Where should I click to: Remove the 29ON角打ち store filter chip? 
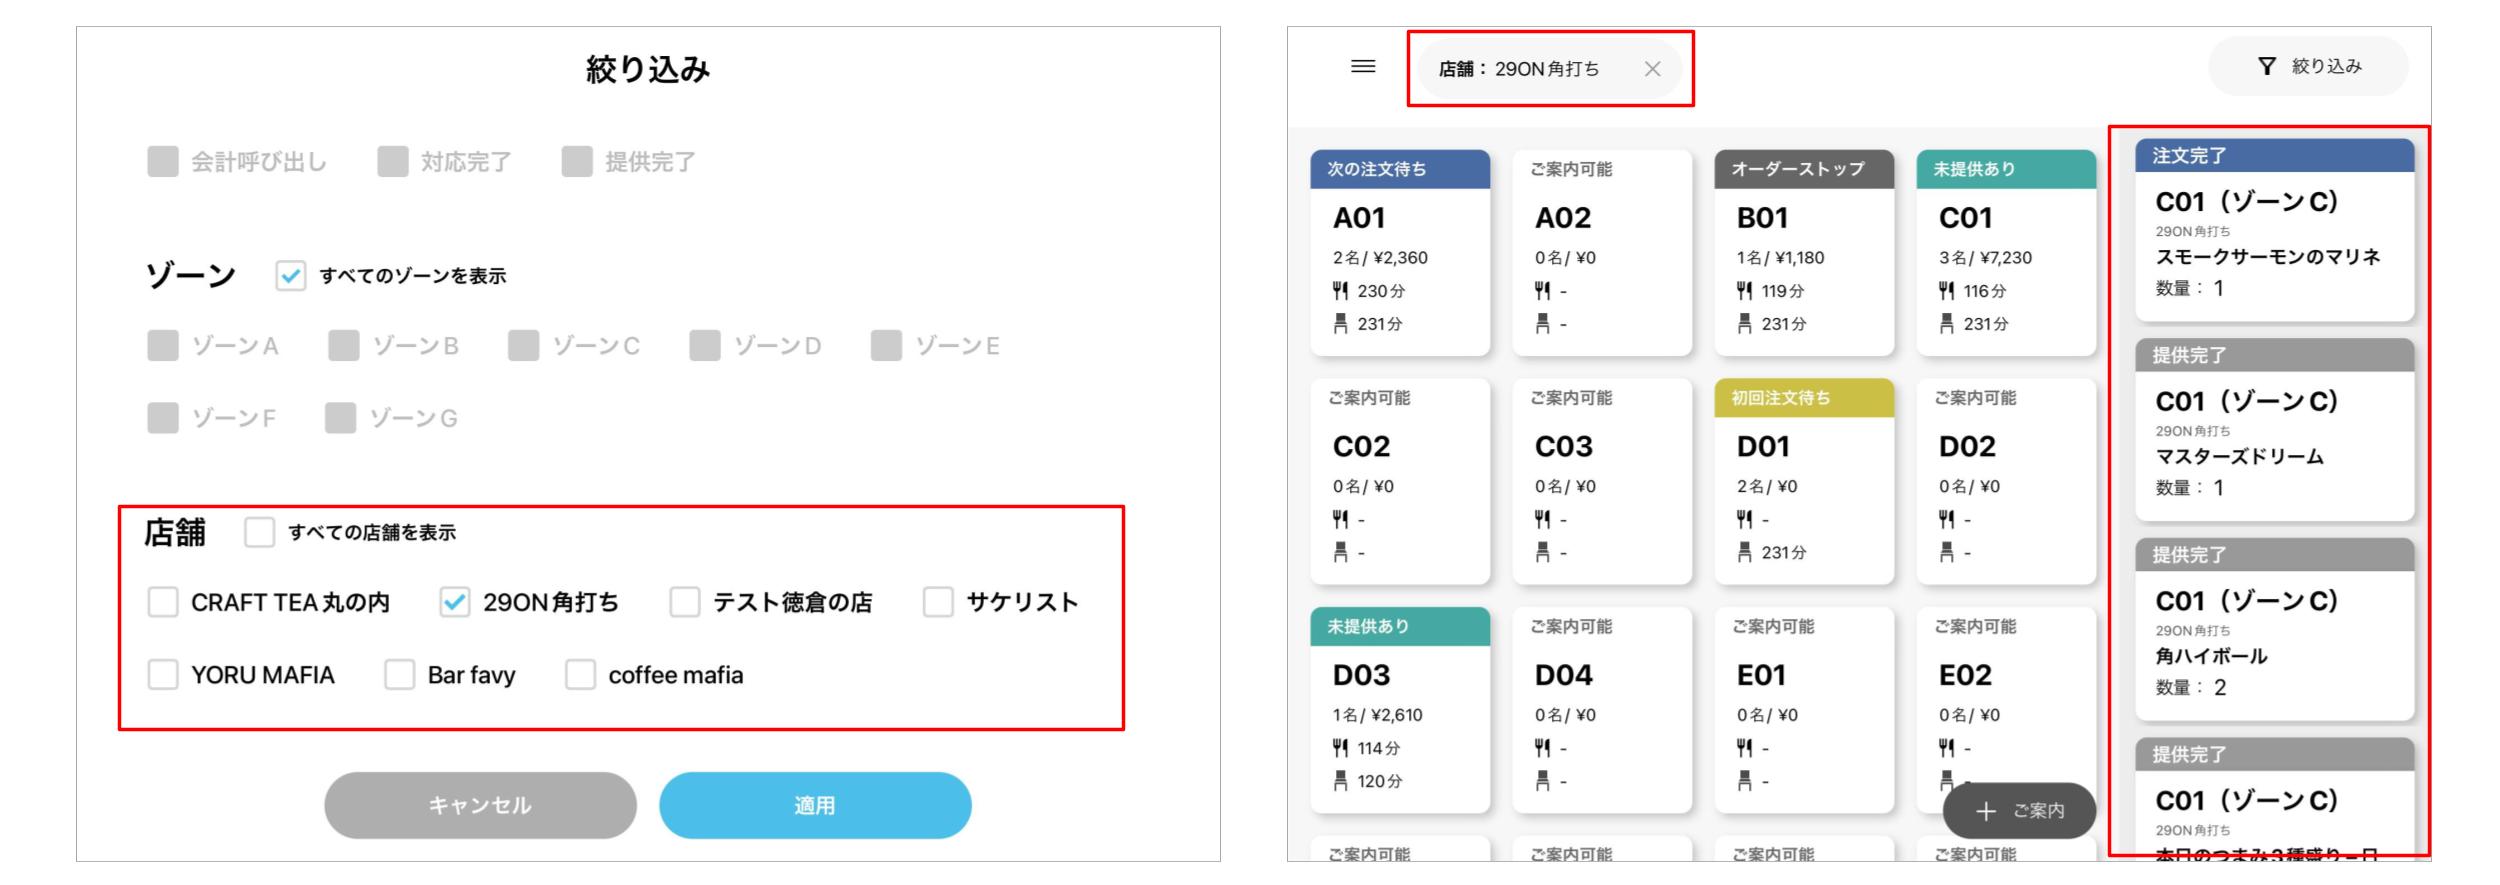(x=1652, y=69)
